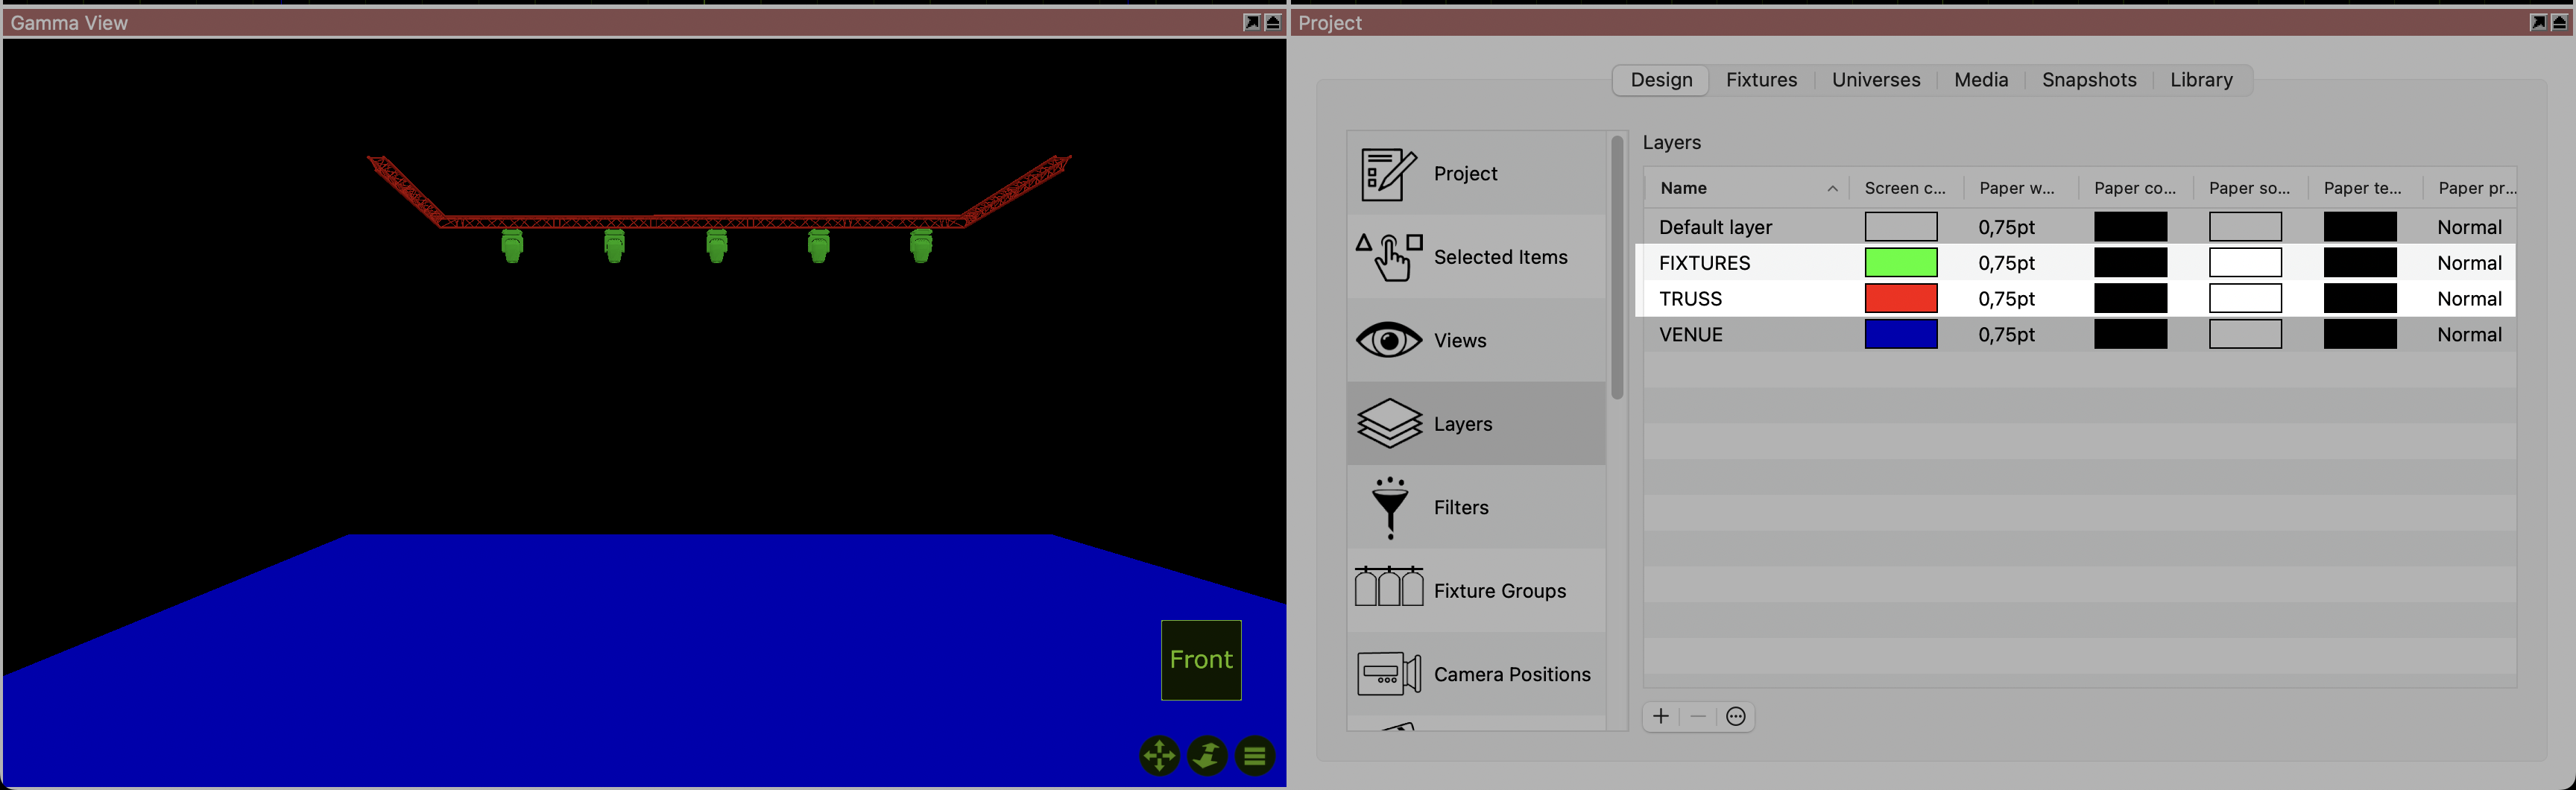Switch to the Universes tab

[x=1875, y=80]
